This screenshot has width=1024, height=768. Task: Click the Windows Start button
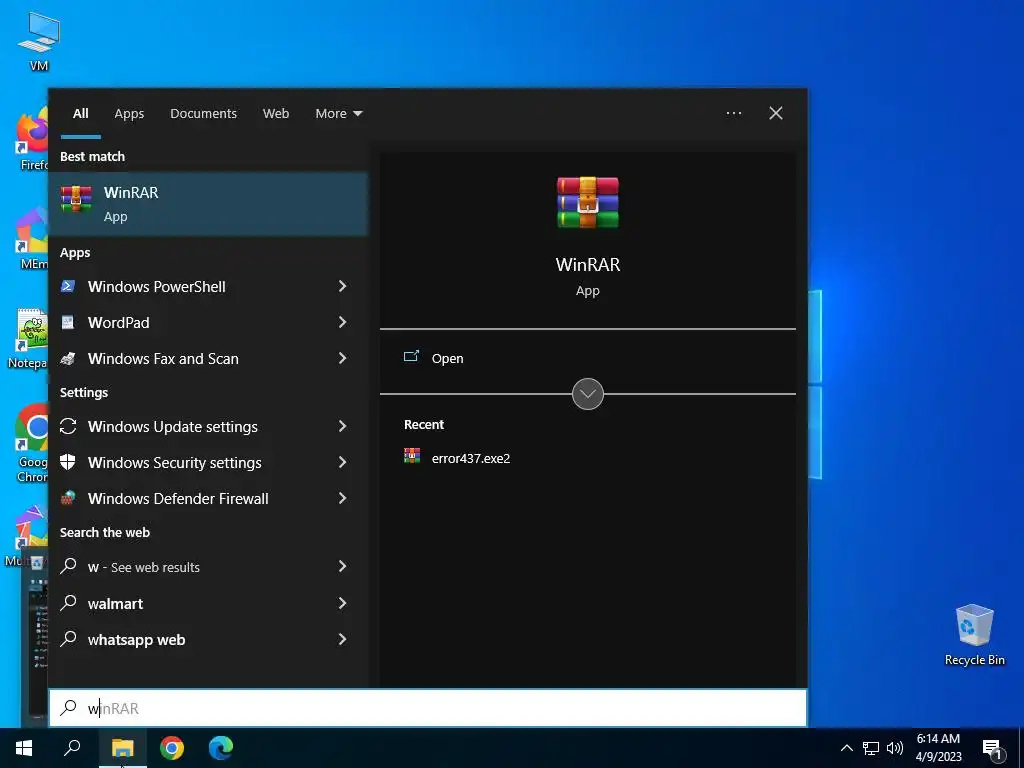tap(24, 748)
